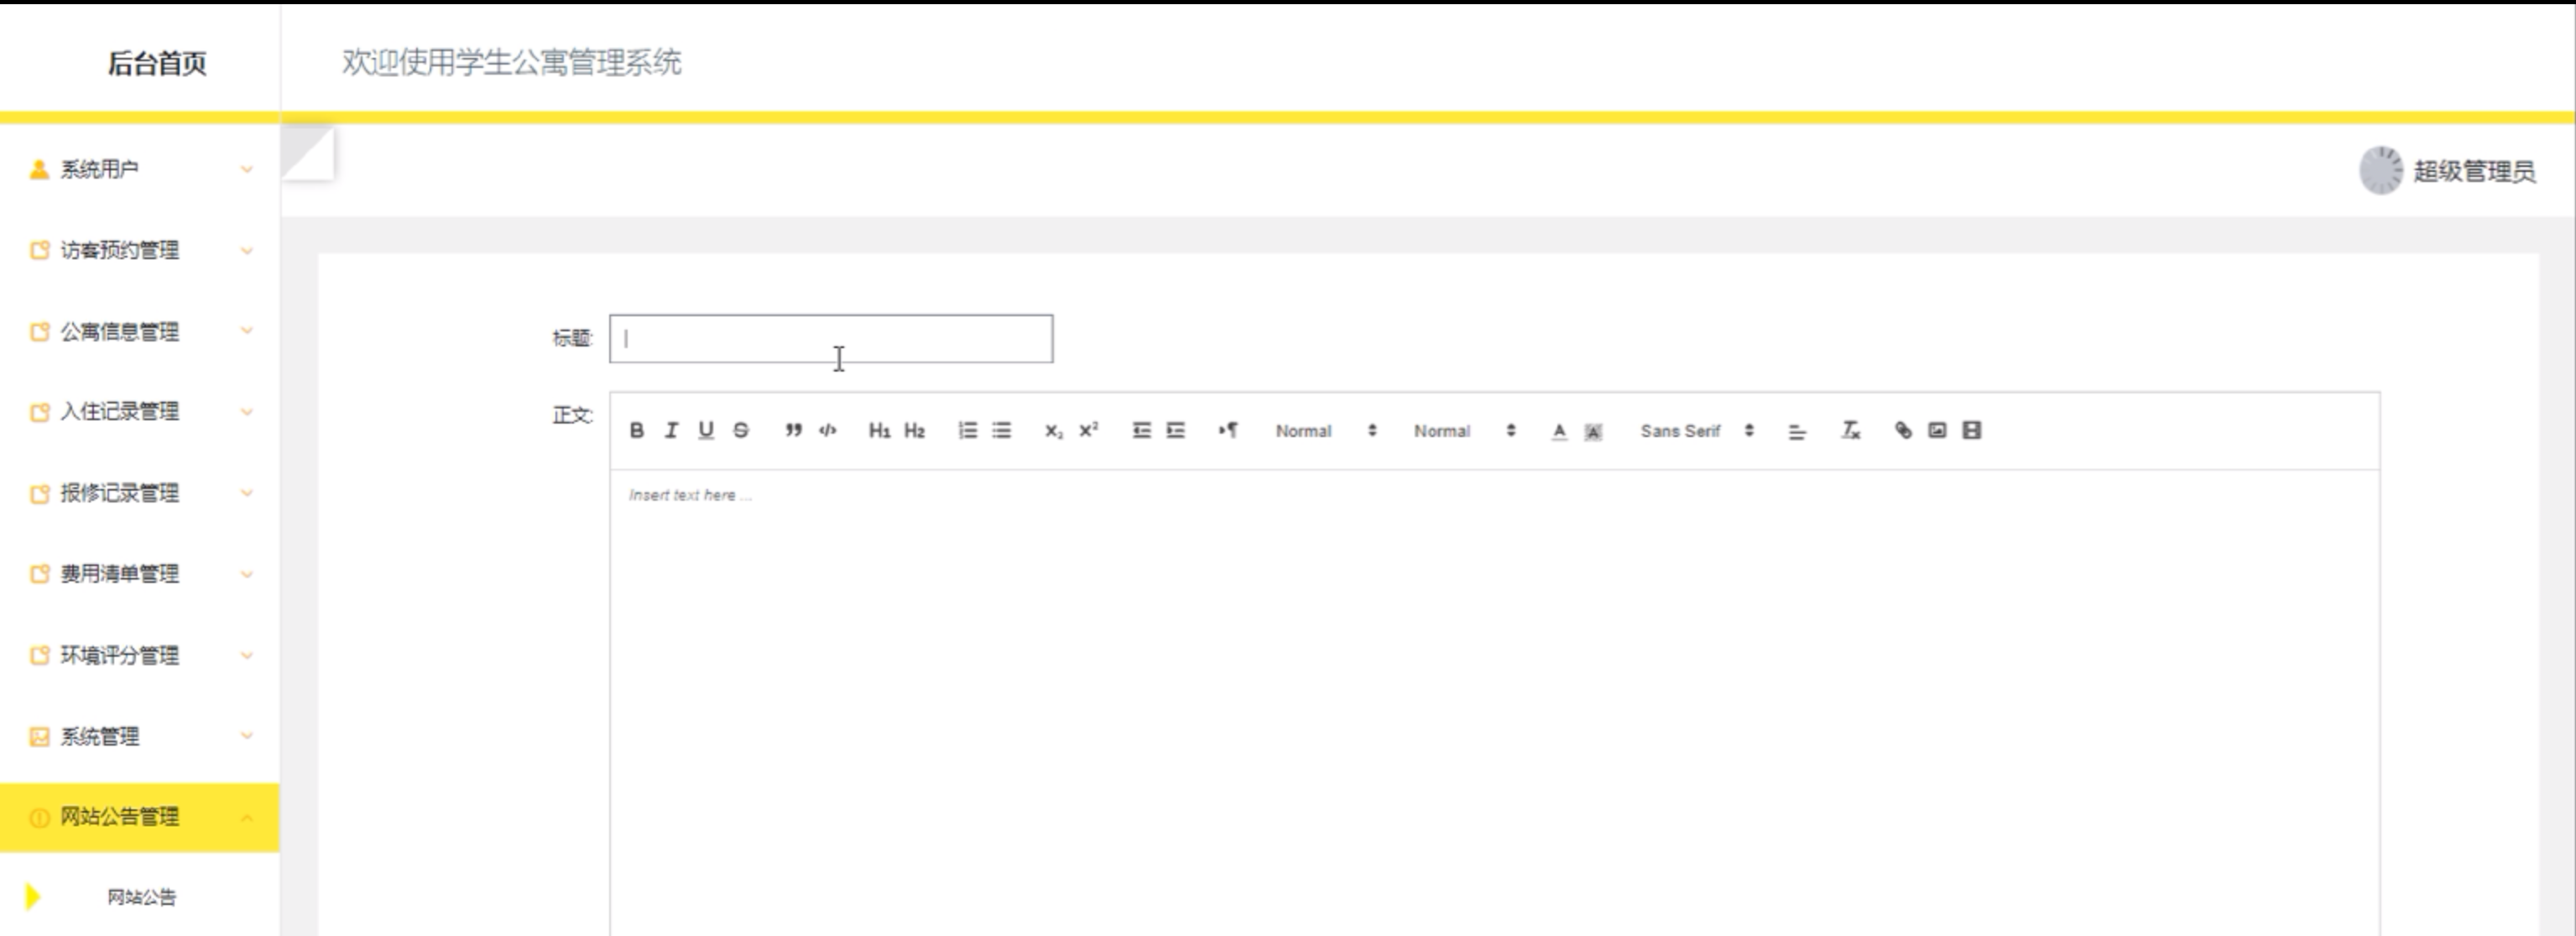Clear text formatting with Tx icon
Screen dimensions: 2576x936
1850,430
